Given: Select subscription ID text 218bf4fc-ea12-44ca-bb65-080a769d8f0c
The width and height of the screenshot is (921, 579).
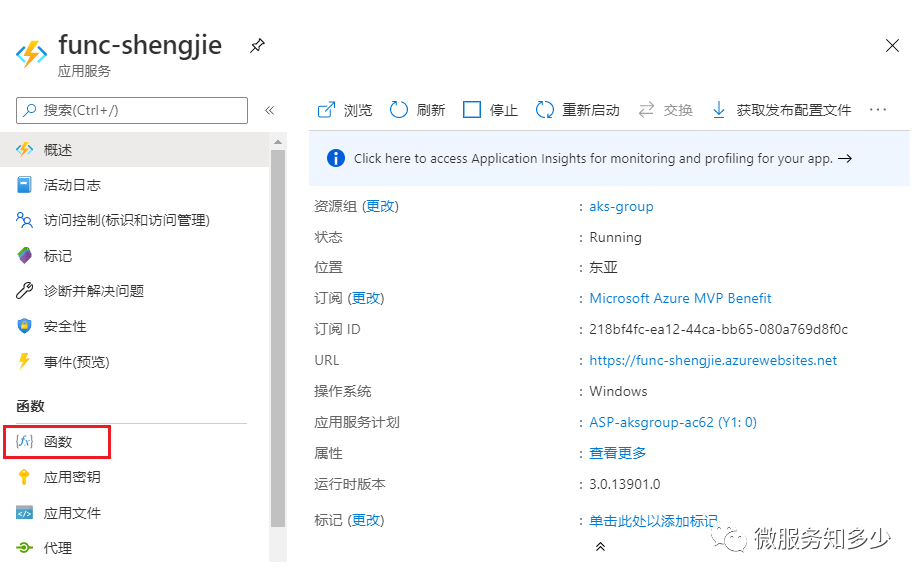Looking at the screenshot, I should (718, 329).
